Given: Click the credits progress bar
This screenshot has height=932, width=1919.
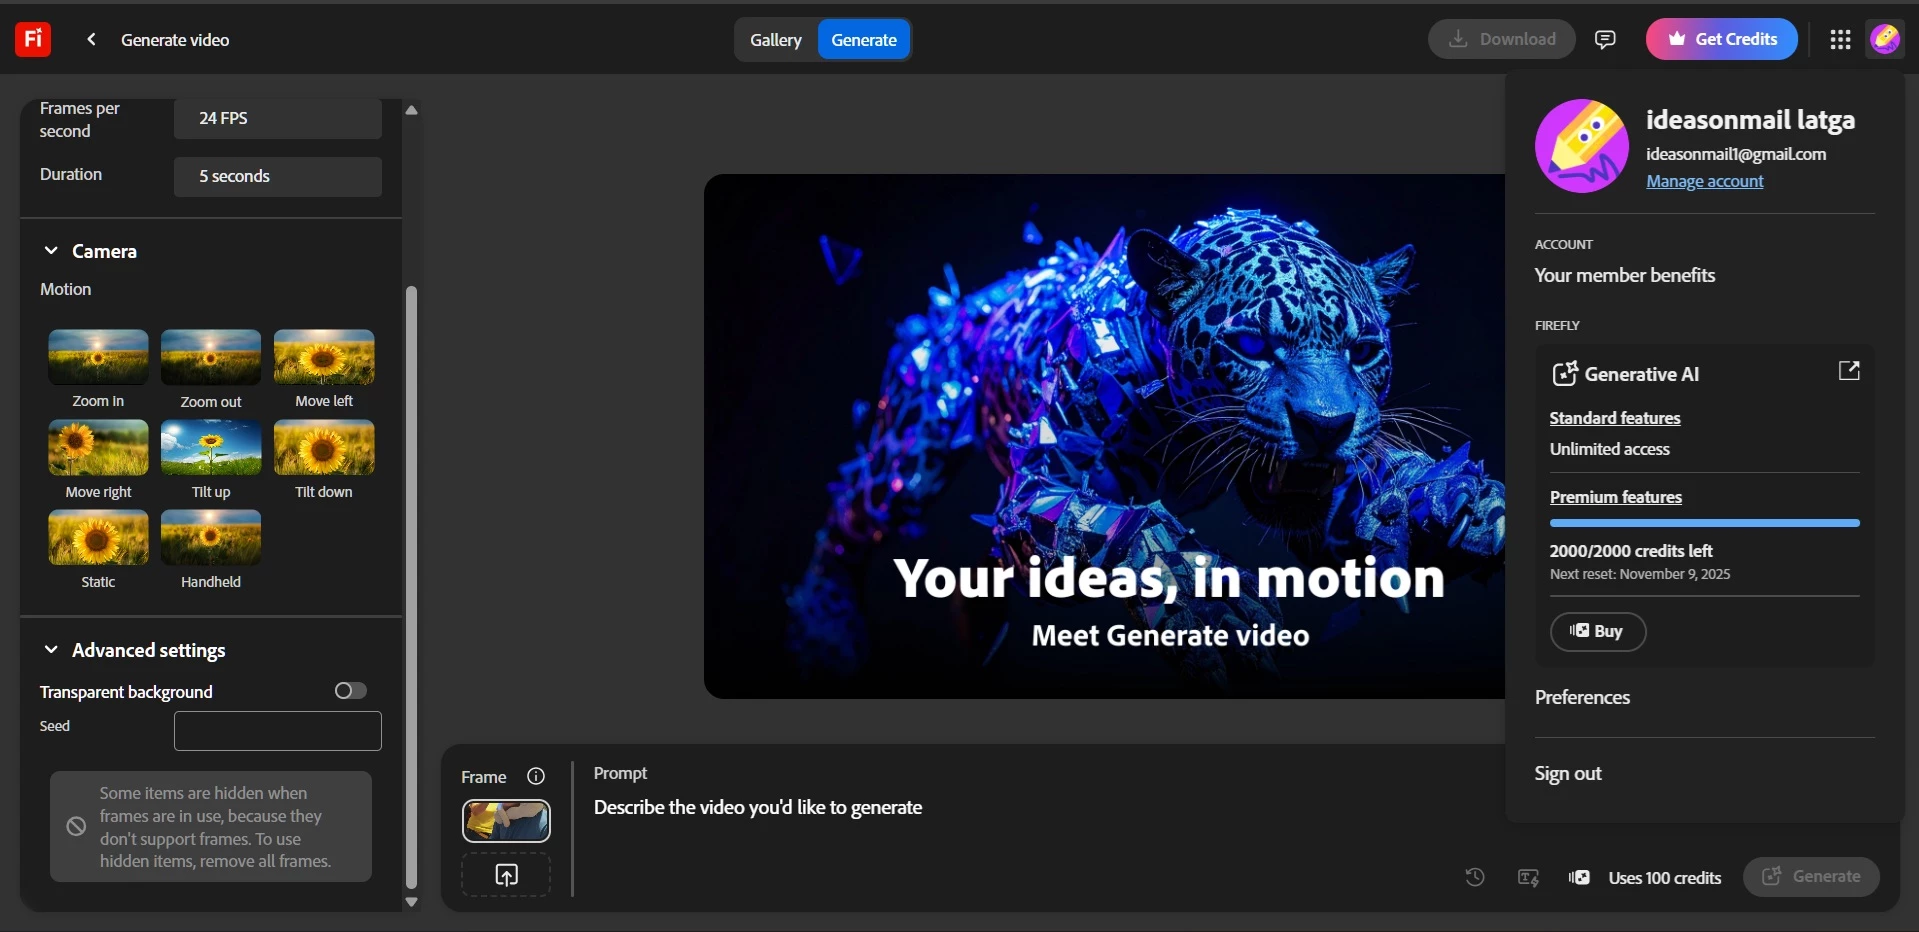Looking at the screenshot, I should click(x=1705, y=523).
